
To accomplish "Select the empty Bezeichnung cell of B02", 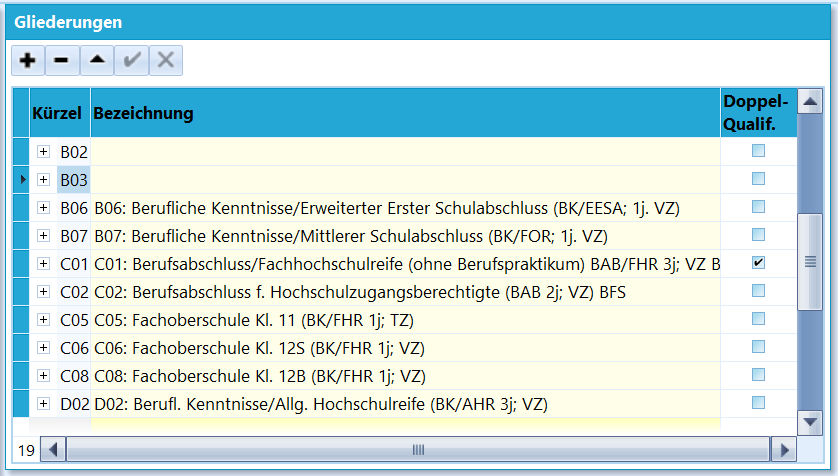I will tap(406, 152).
